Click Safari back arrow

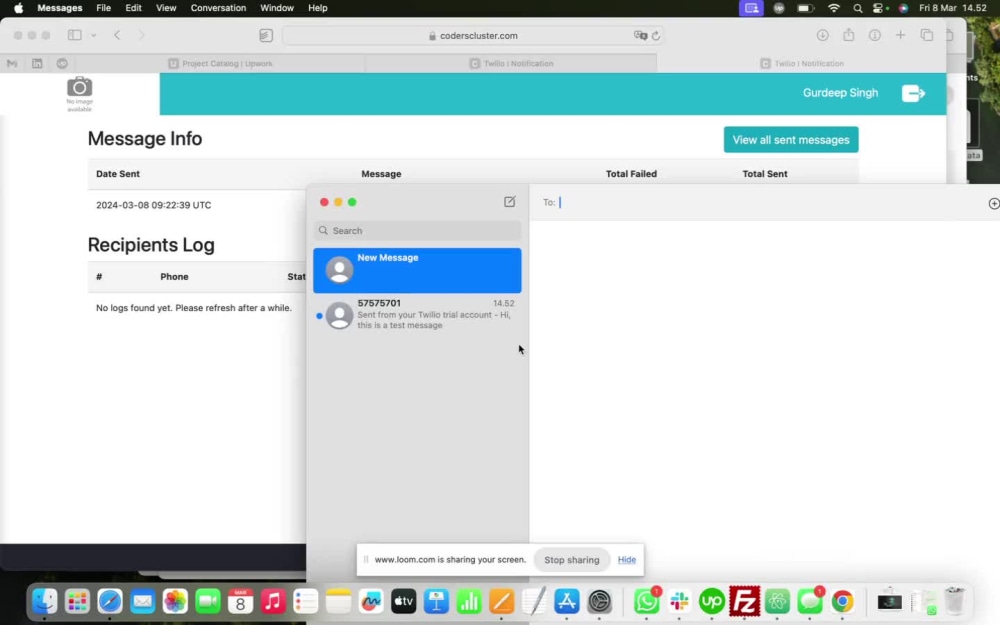tap(117, 35)
